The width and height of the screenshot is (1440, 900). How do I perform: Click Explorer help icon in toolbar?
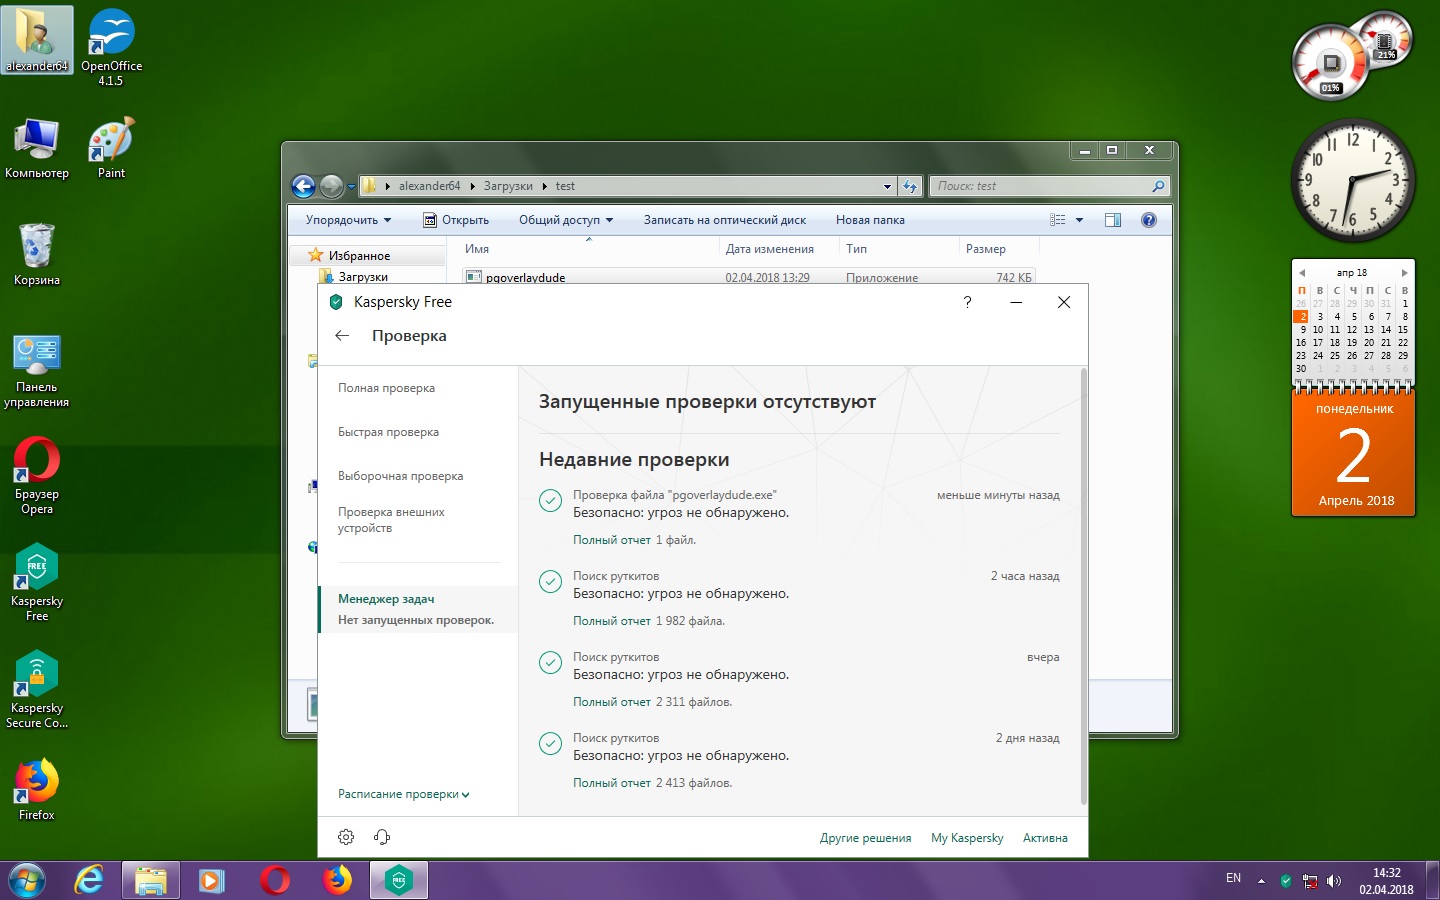point(1149,220)
